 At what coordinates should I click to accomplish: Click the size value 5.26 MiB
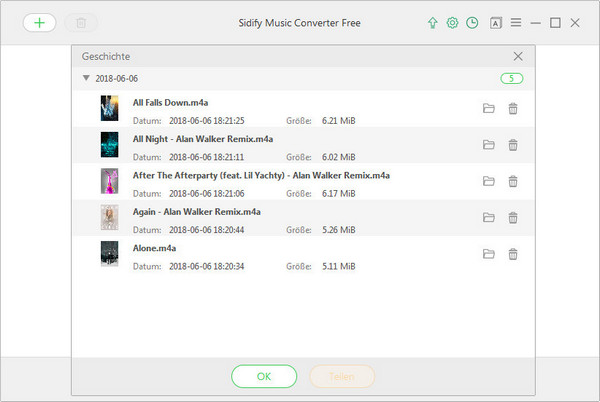click(339, 230)
